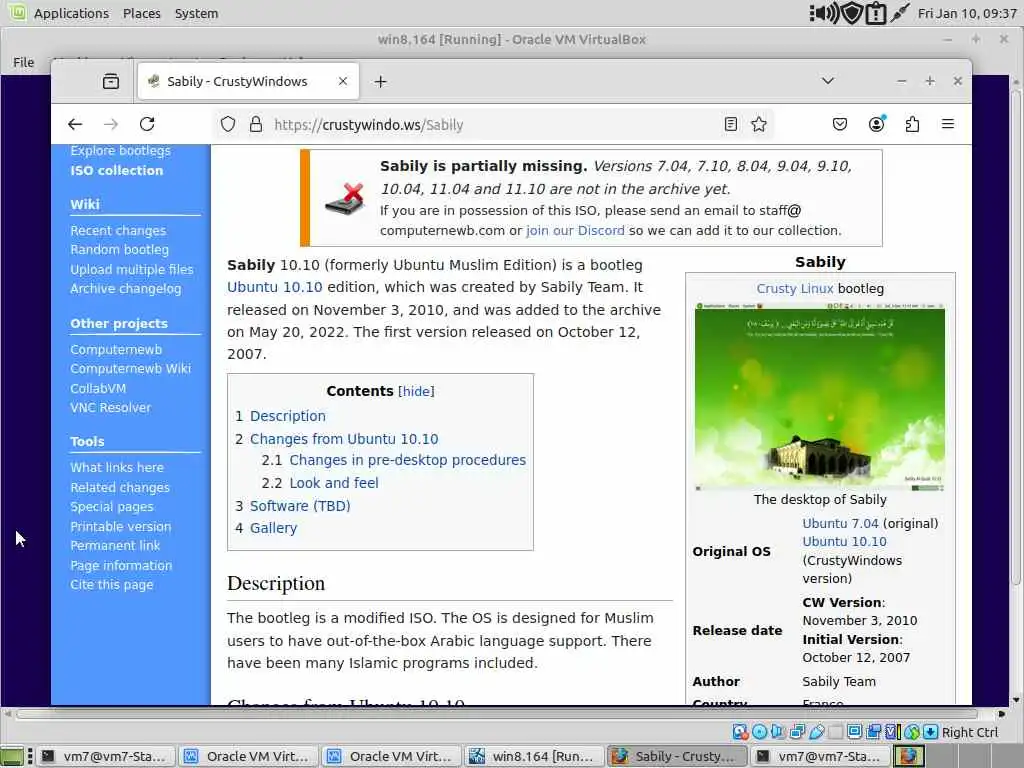Image resolution: width=1024 pixels, height=768 pixels.
Task: Close the Sabily - CrustyWindows tab
Action: pyautogui.click(x=343, y=81)
